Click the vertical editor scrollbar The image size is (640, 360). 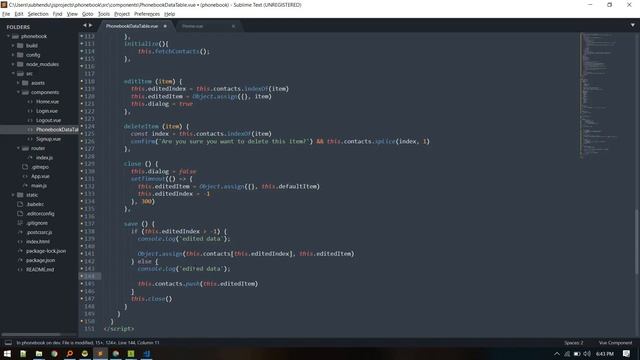click(x=636, y=243)
